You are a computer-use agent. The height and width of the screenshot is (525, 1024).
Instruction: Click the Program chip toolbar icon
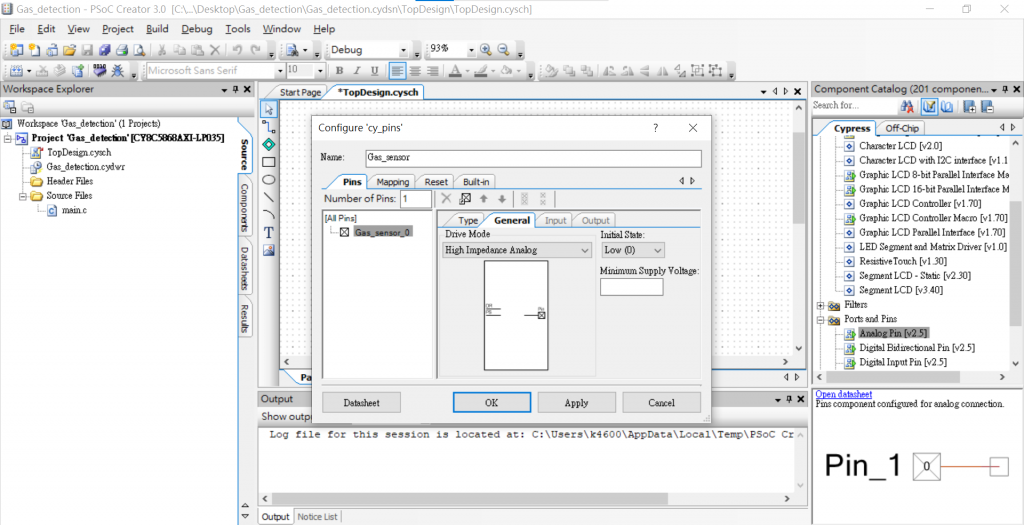[99, 71]
